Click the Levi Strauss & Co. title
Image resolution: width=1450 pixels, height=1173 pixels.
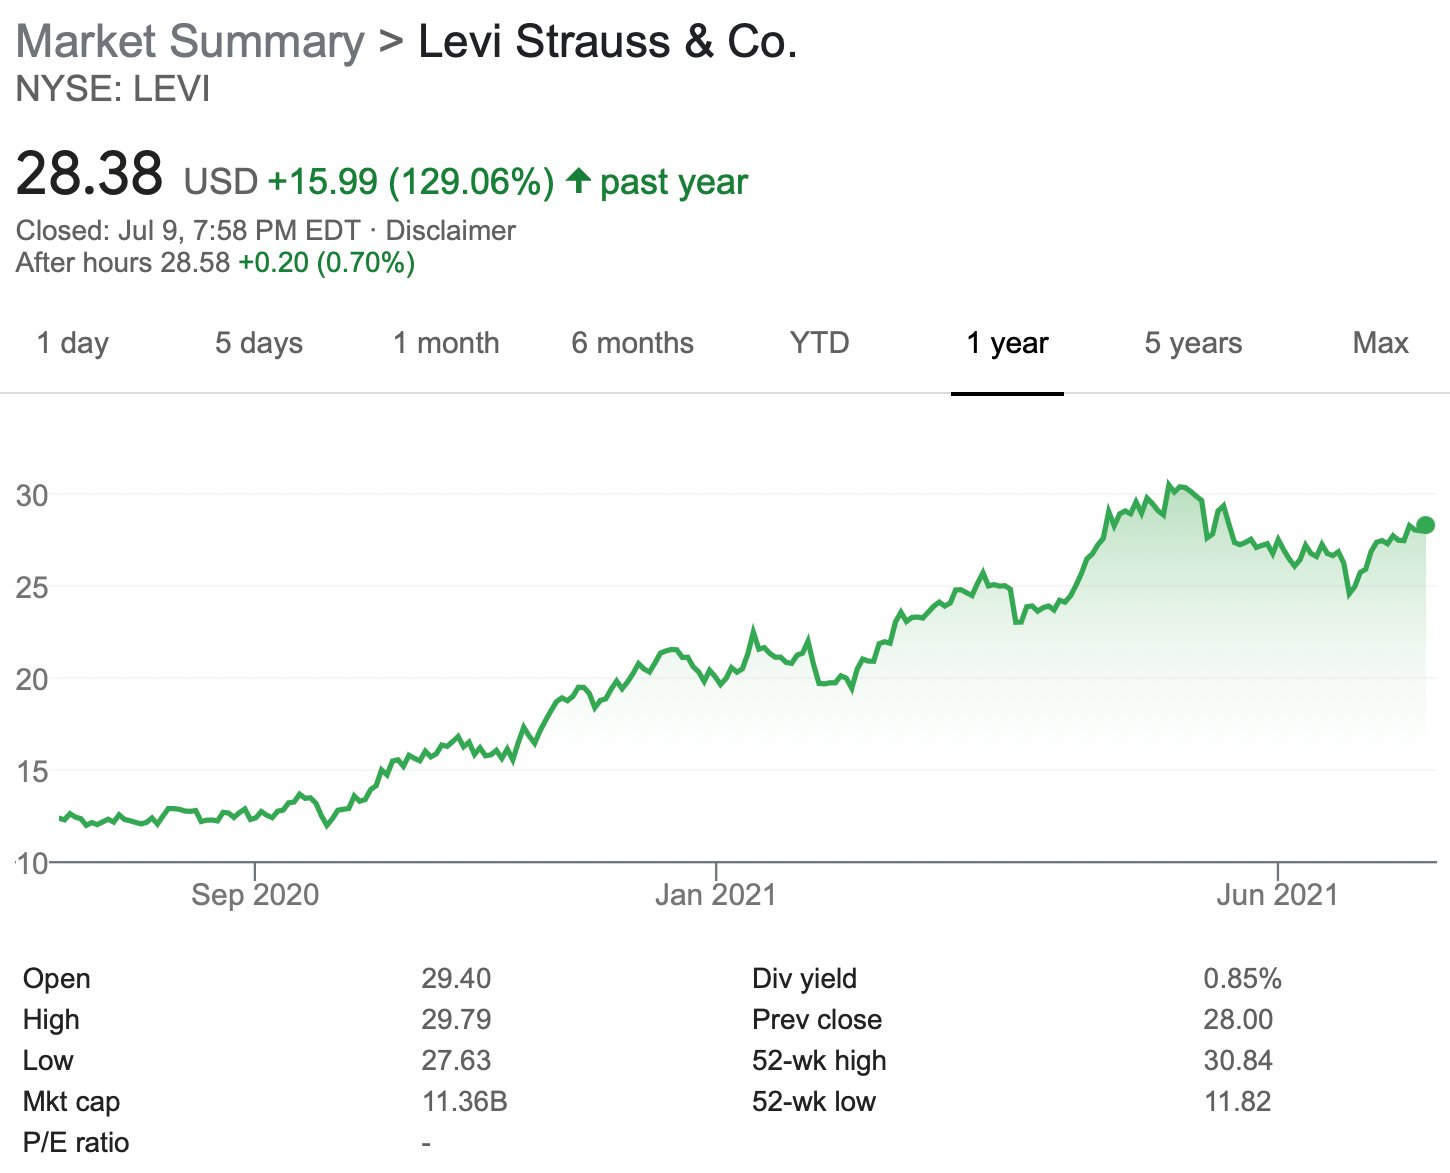[607, 42]
